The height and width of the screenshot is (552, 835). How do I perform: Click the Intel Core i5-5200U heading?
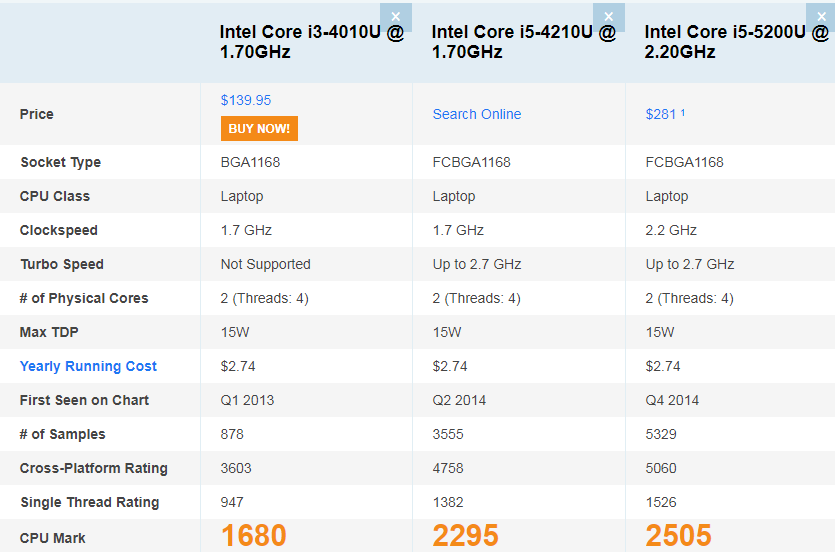click(737, 42)
